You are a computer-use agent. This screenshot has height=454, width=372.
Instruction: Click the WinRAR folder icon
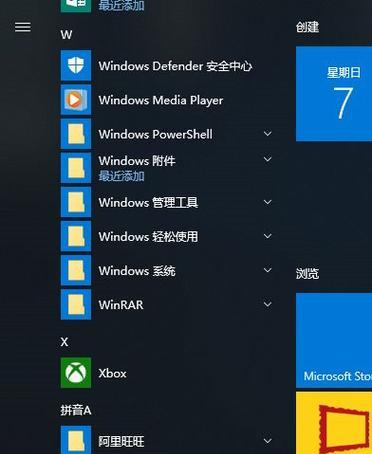pos(76,304)
